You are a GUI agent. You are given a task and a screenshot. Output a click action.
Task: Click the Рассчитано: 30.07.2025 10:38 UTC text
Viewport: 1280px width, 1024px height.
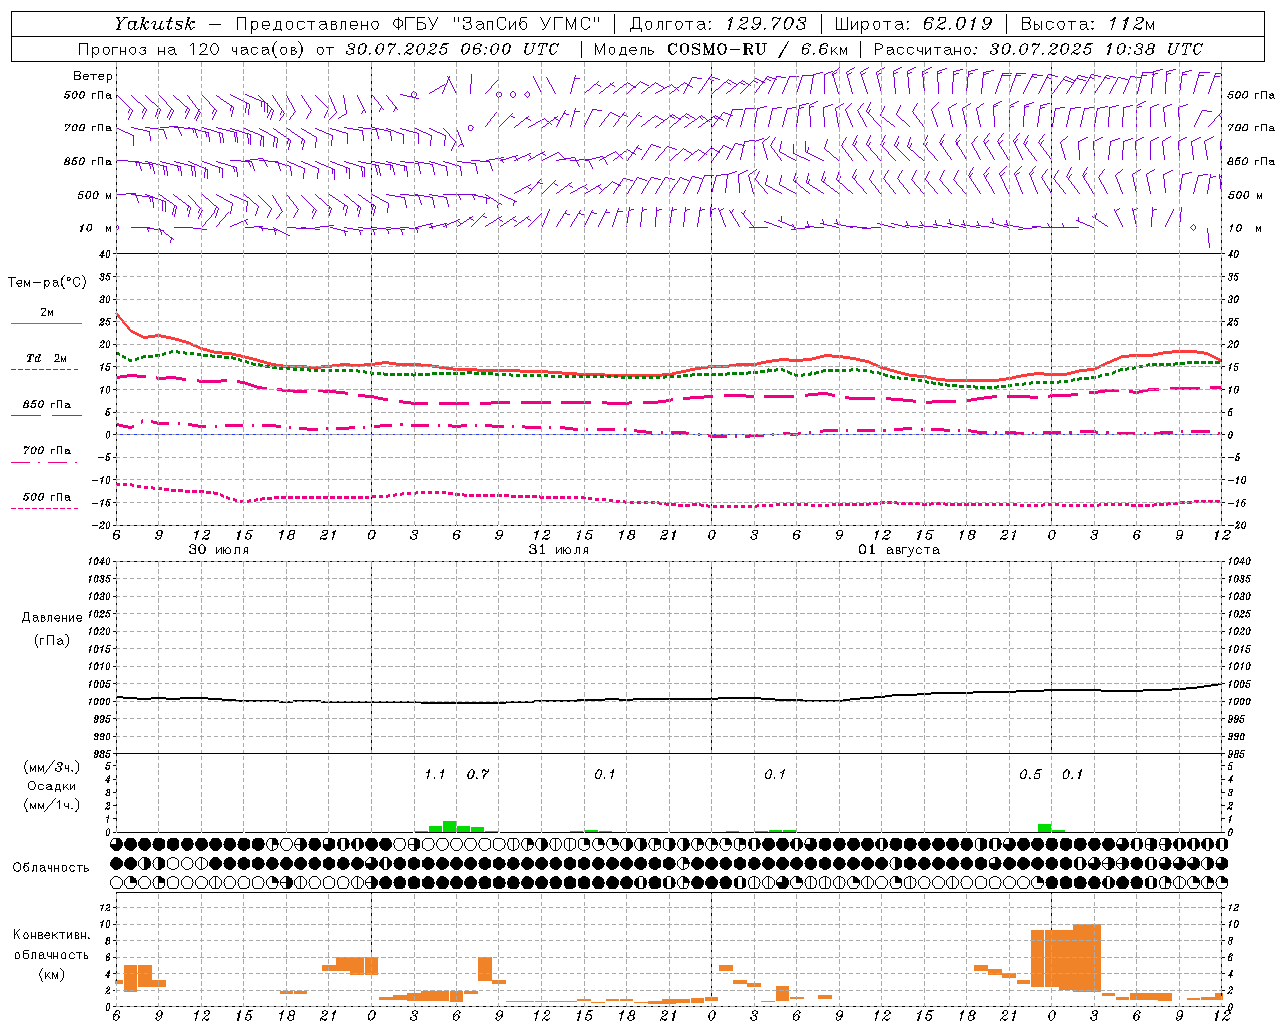tap(1038, 49)
